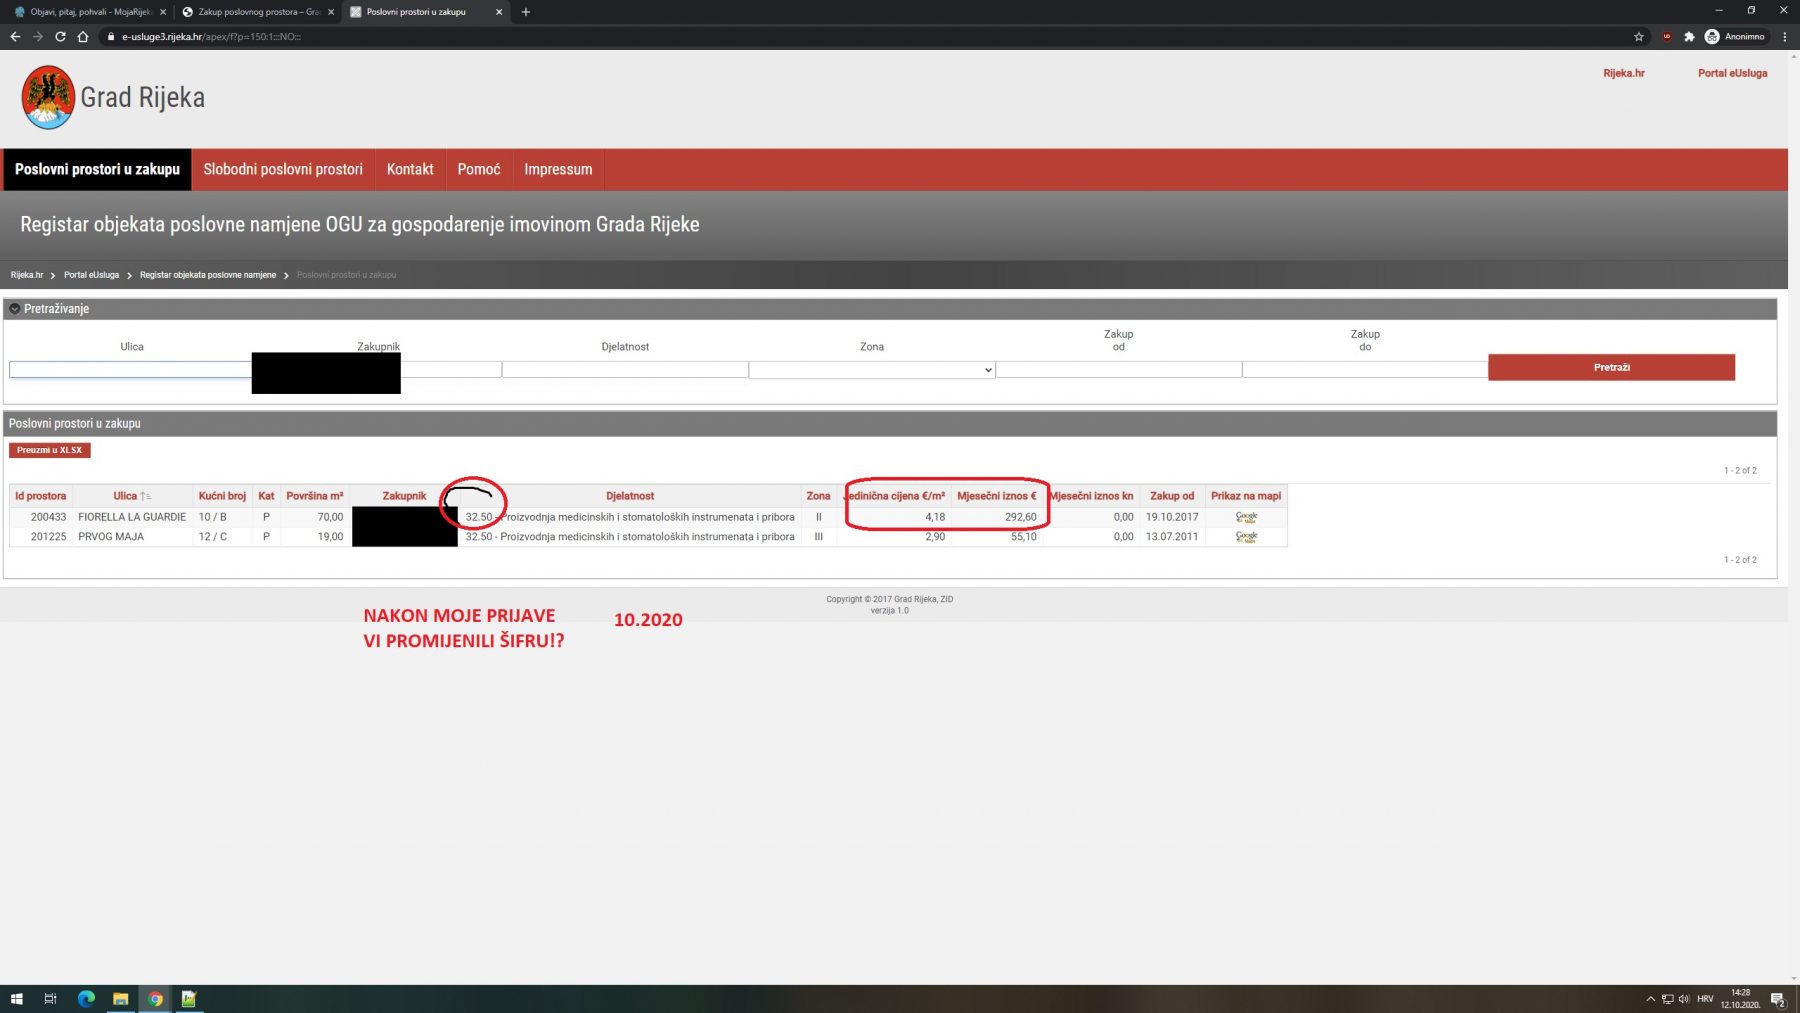Open the Portal eUsluga link at top right

click(x=1731, y=73)
